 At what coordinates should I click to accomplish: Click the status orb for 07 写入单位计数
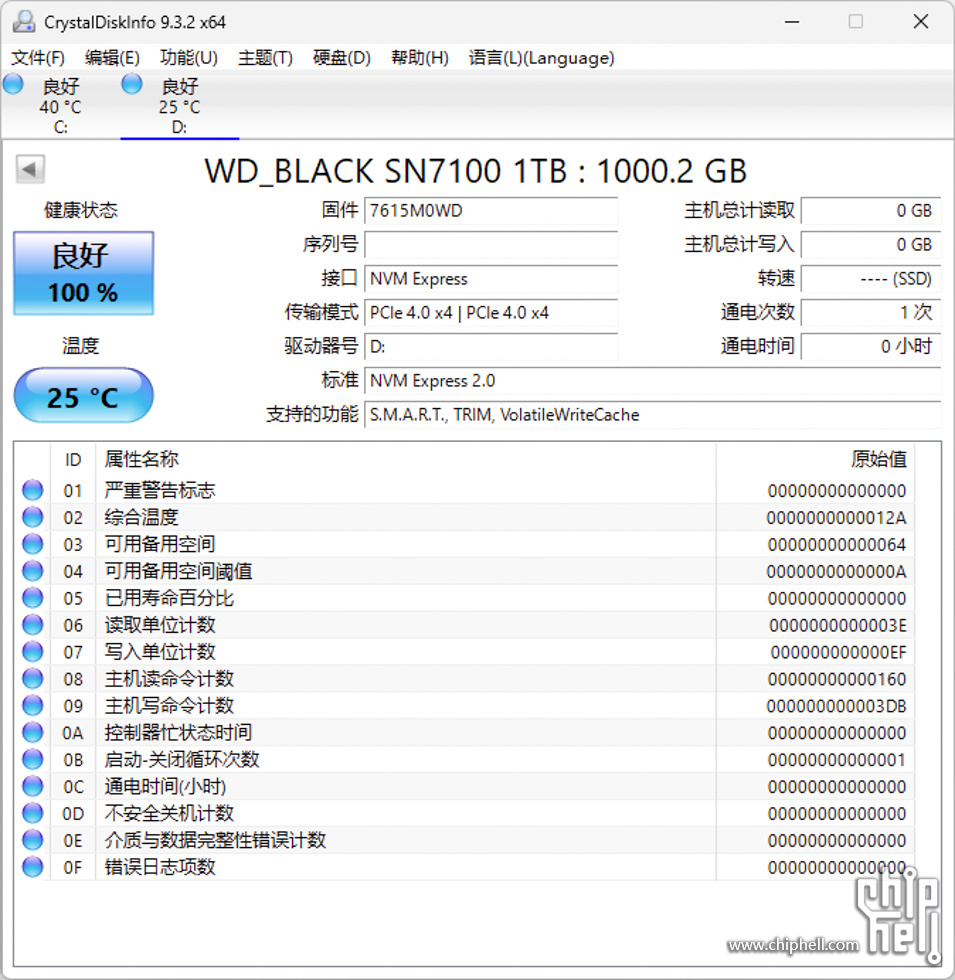click(32, 651)
